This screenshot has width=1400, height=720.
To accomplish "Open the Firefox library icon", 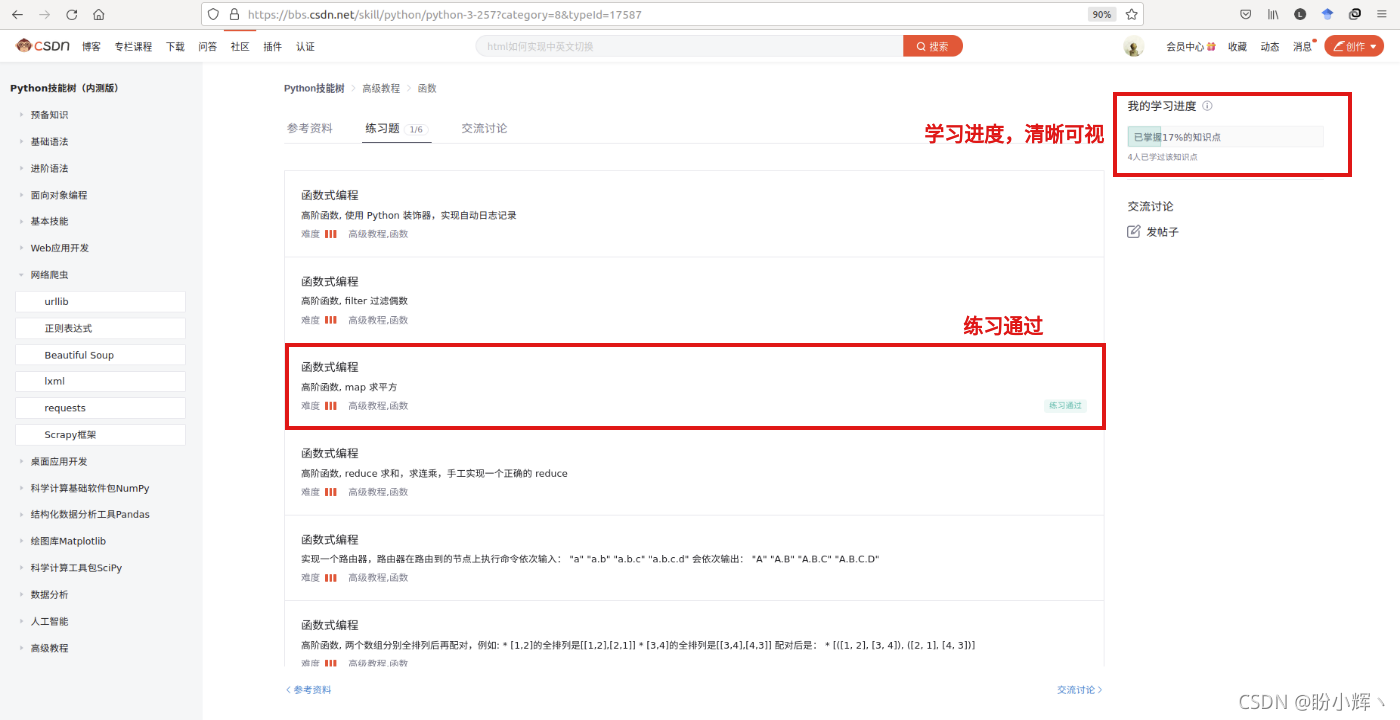I will tap(1273, 15).
